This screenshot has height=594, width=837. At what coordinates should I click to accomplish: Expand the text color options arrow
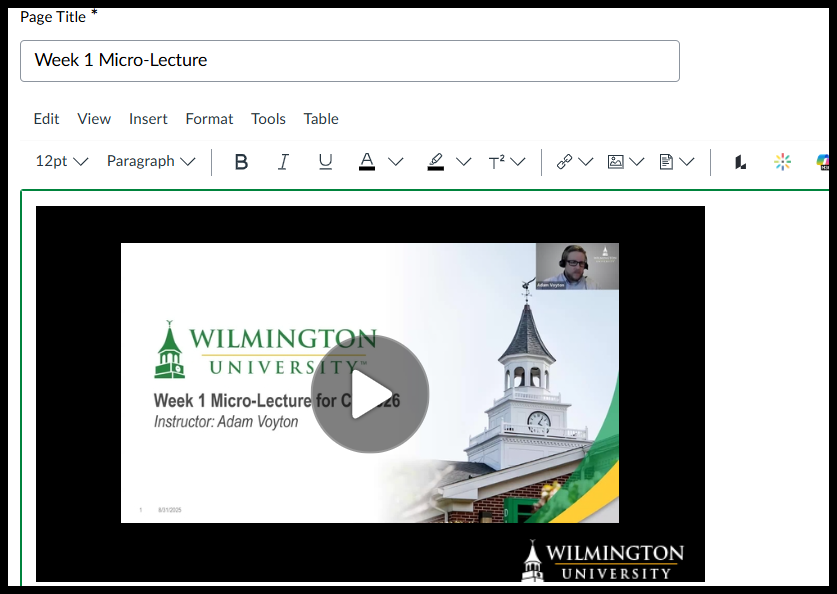396,162
